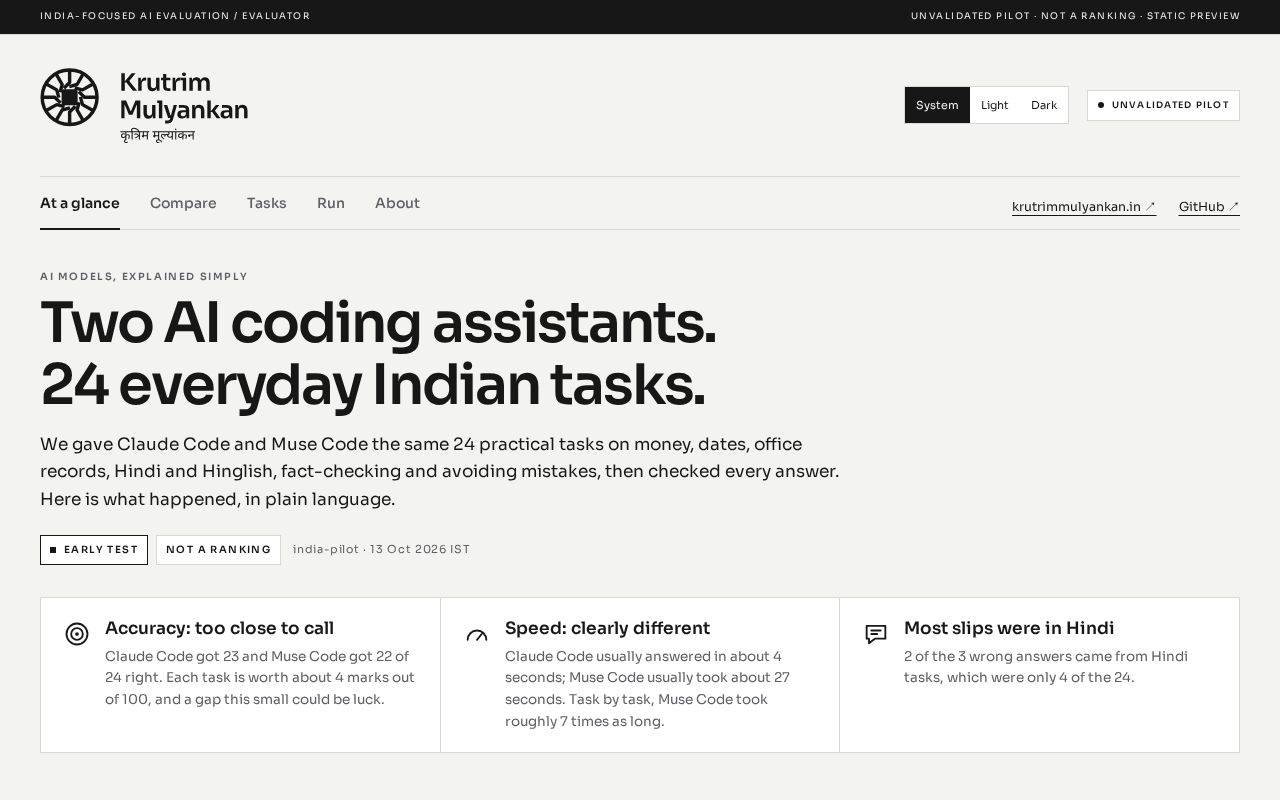Click the Hindi subtitle under the logo
The height and width of the screenshot is (800, 1280).
157,135
